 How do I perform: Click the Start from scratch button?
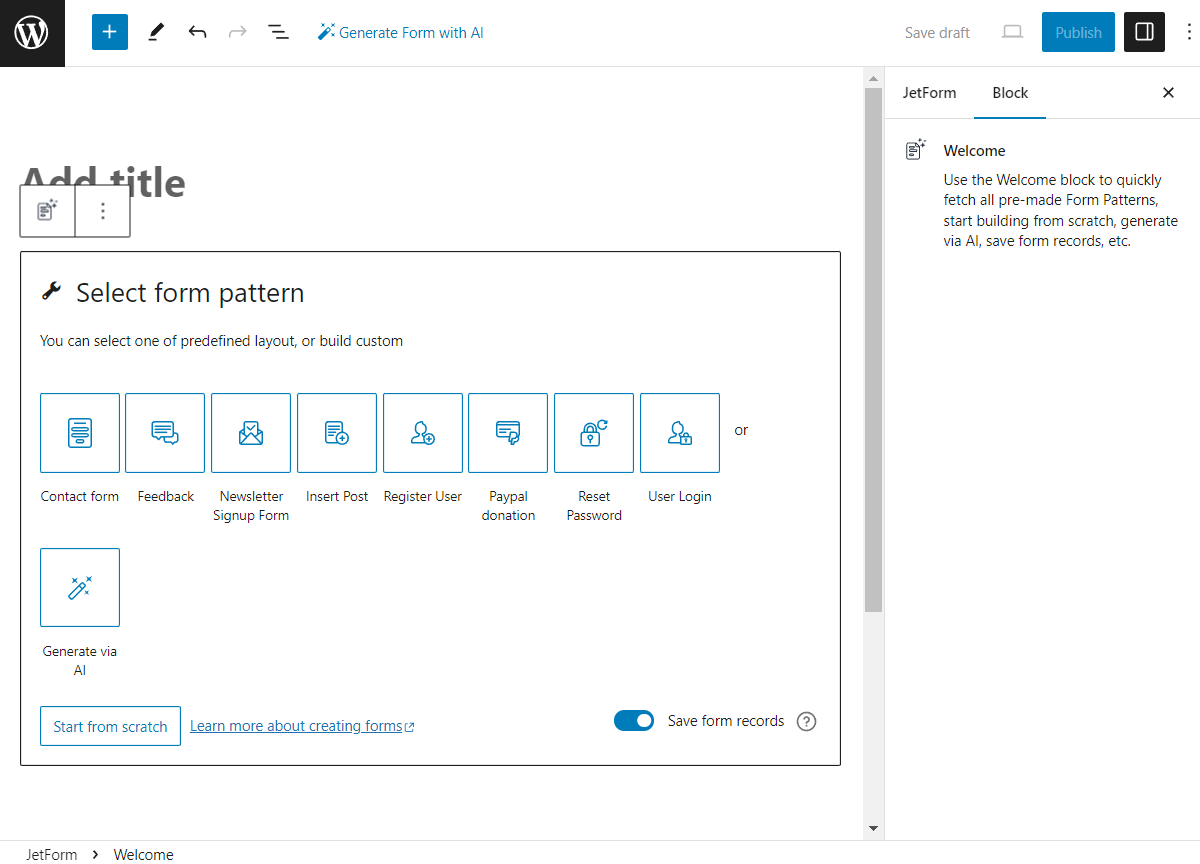(110, 727)
